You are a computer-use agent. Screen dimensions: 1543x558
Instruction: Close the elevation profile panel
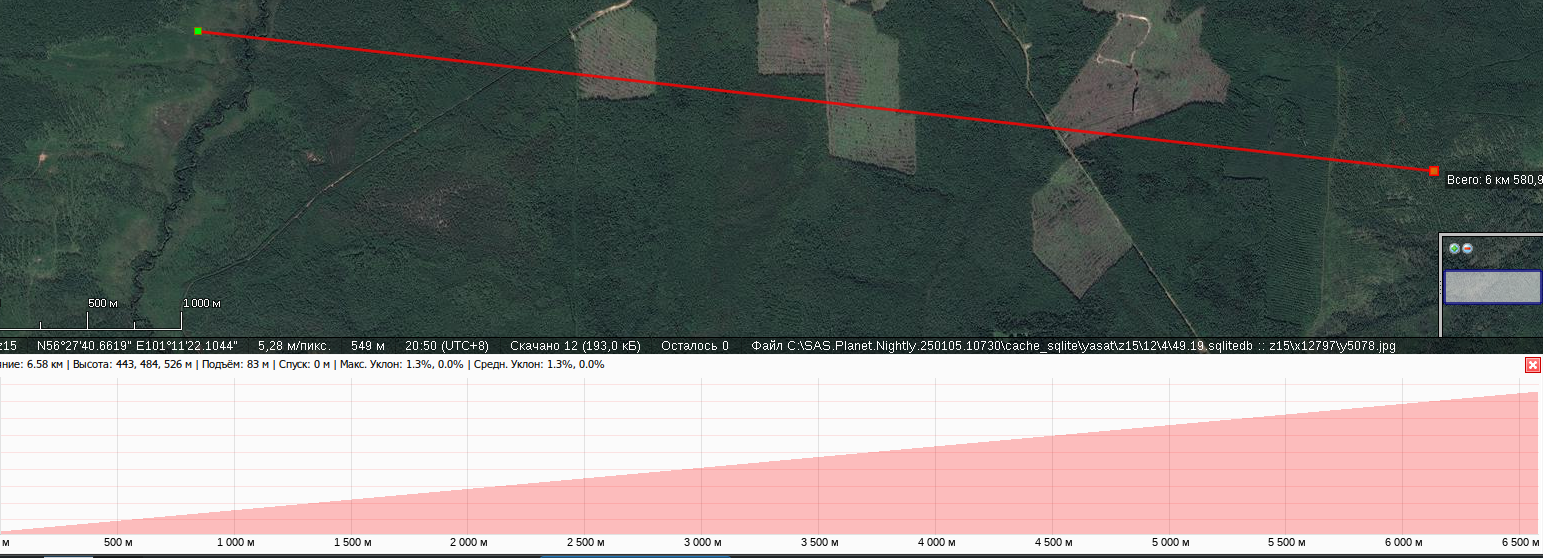tap(1532, 365)
